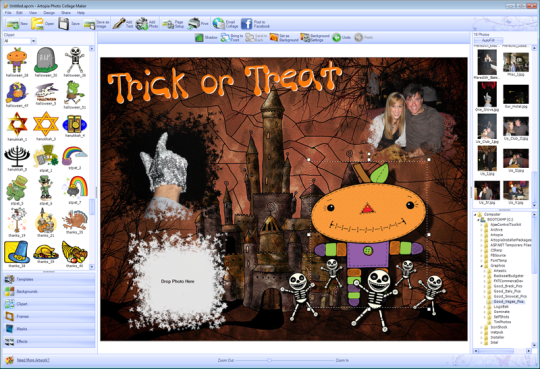
Task: Switch to the Templates panel
Action: coord(49,279)
